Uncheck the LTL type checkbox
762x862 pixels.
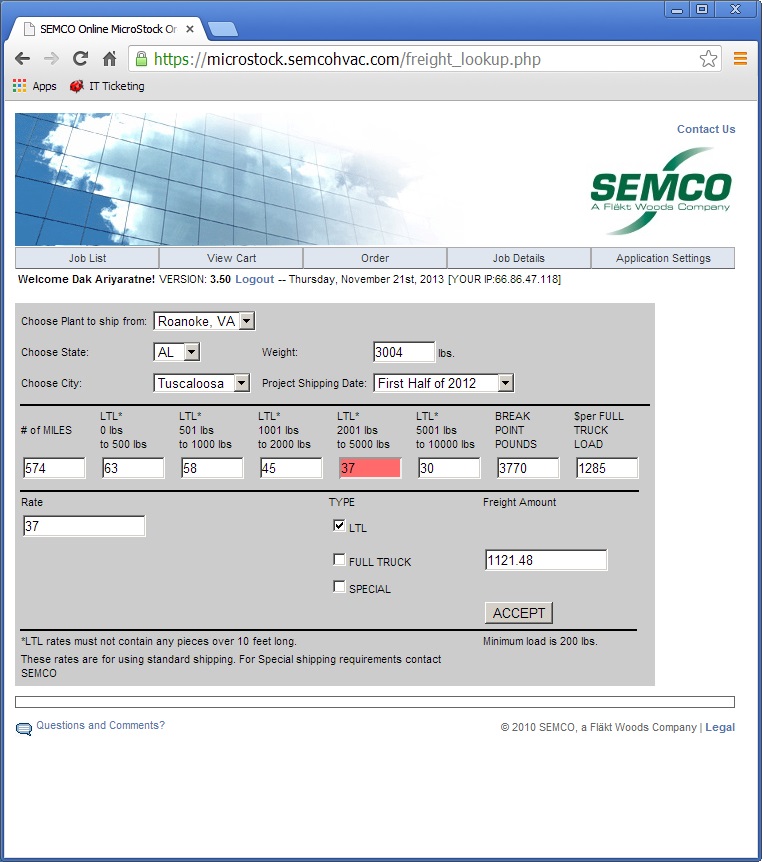click(x=340, y=526)
